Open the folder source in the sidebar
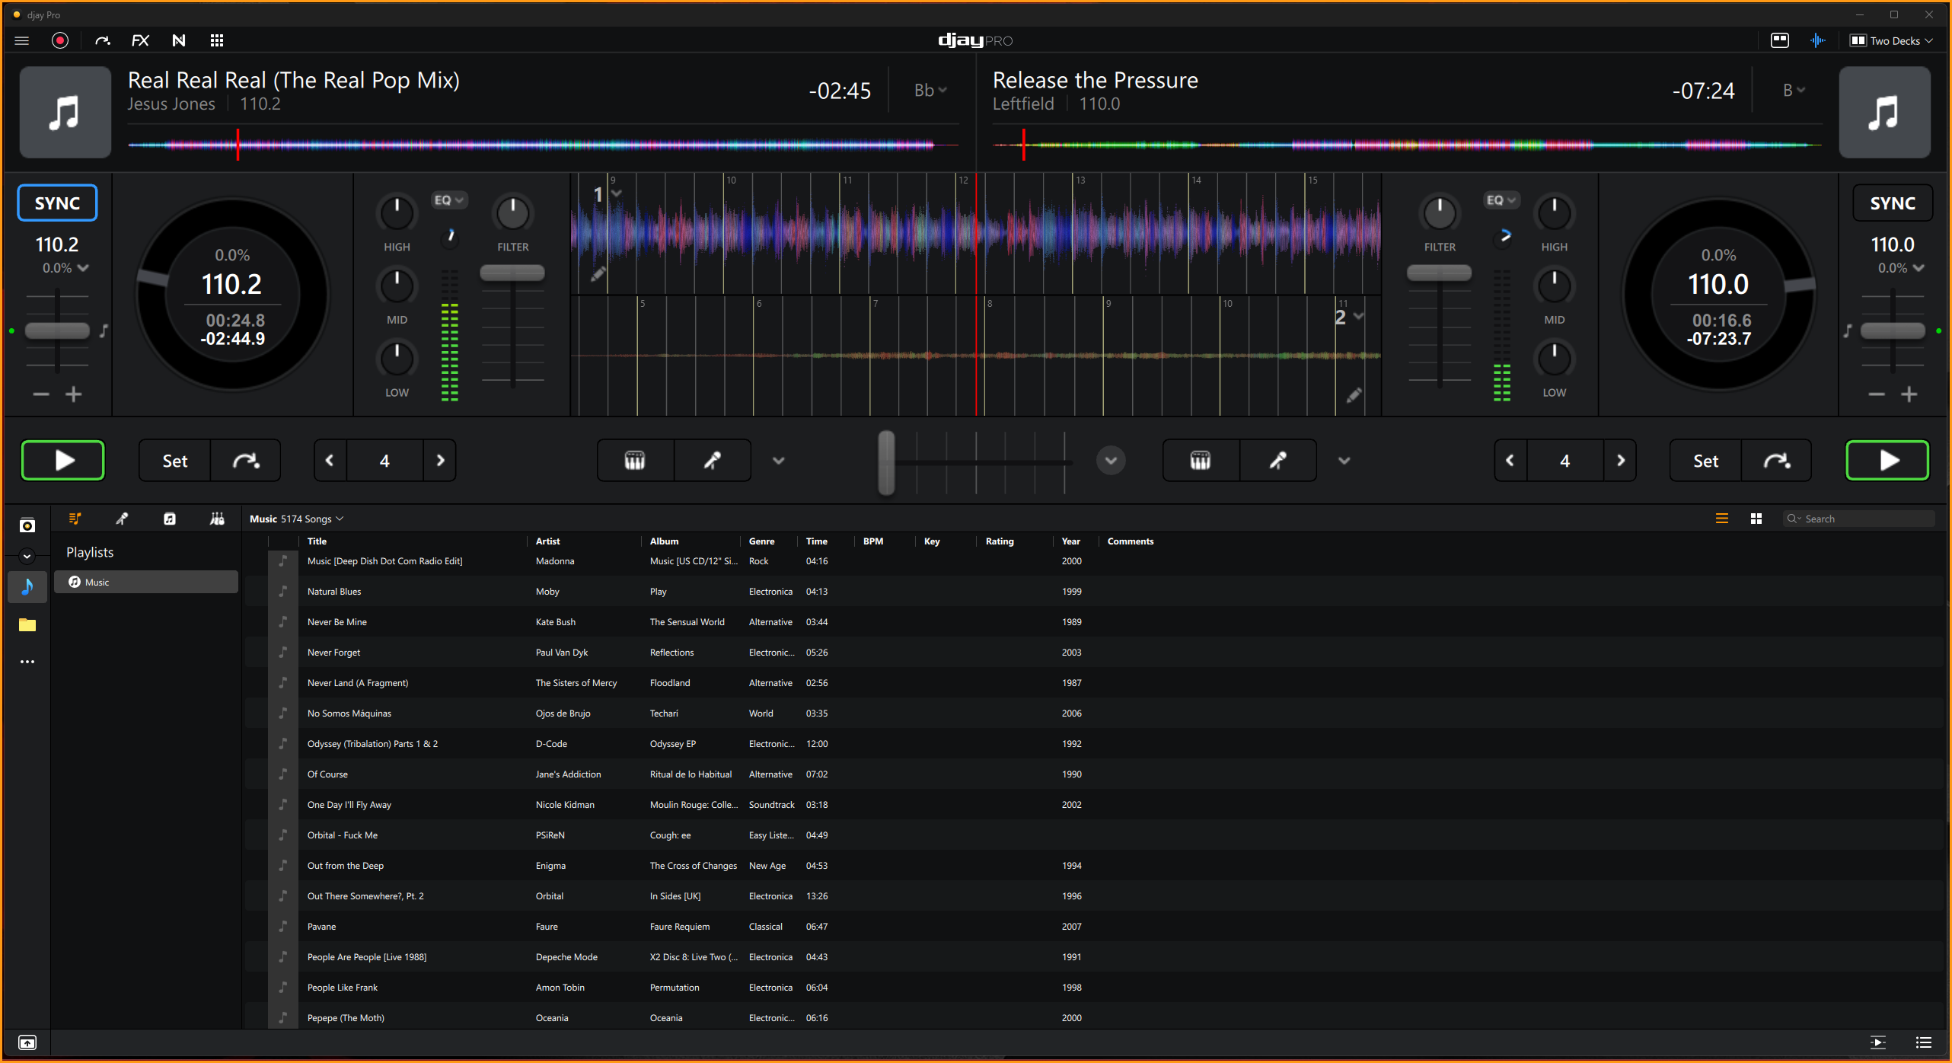This screenshot has height=1063, width=1952. pyautogui.click(x=27, y=625)
